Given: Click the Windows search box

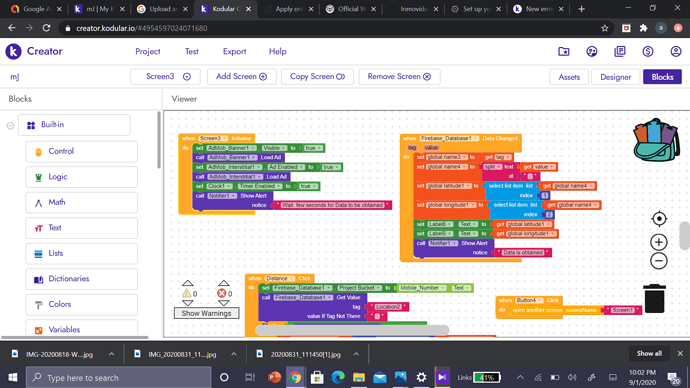Looking at the screenshot, I should (x=118, y=377).
